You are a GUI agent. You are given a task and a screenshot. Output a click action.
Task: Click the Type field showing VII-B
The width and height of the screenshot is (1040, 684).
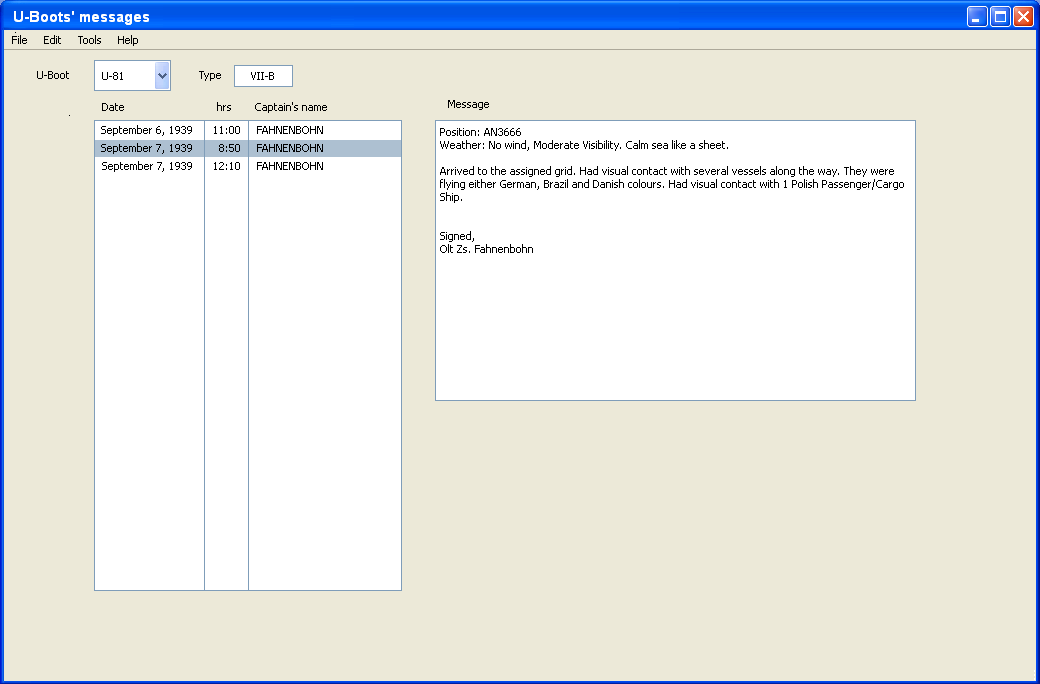coord(263,76)
